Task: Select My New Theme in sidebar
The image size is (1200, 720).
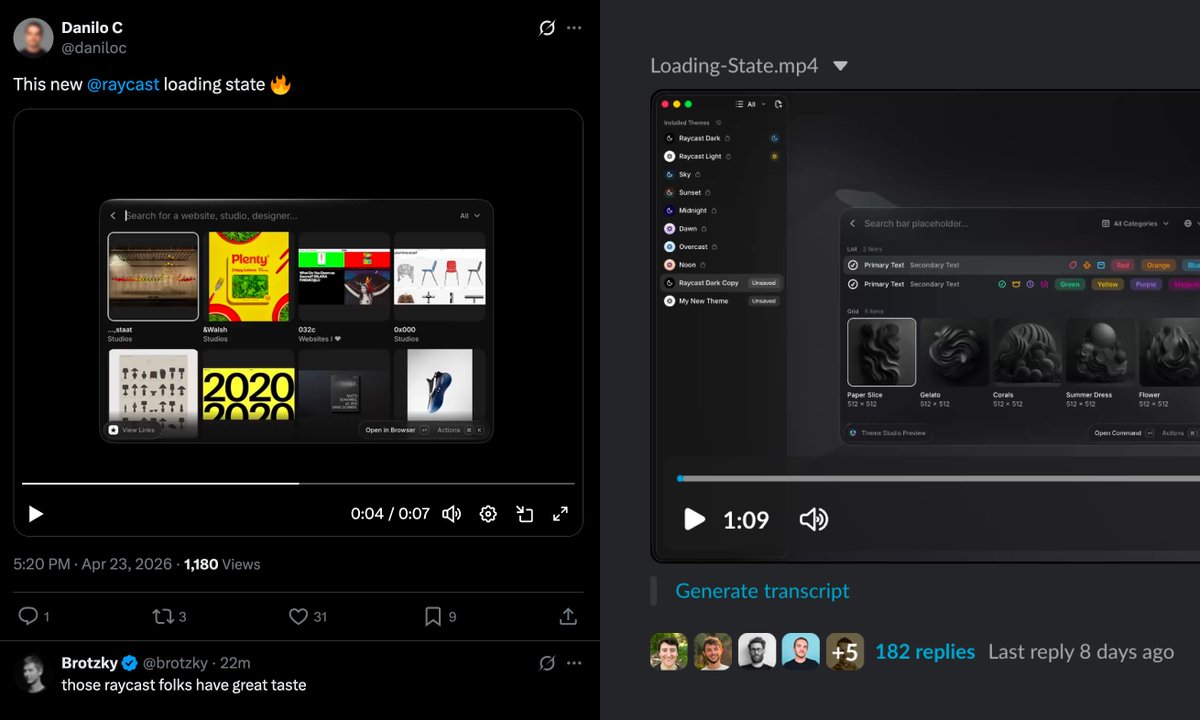Action: pos(720,301)
